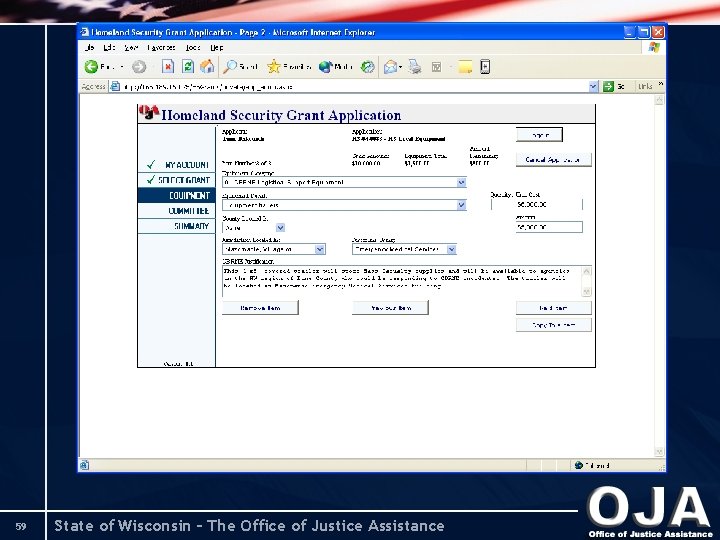
Task: Select the SUMMARY navigation tab
Action: tap(177, 226)
